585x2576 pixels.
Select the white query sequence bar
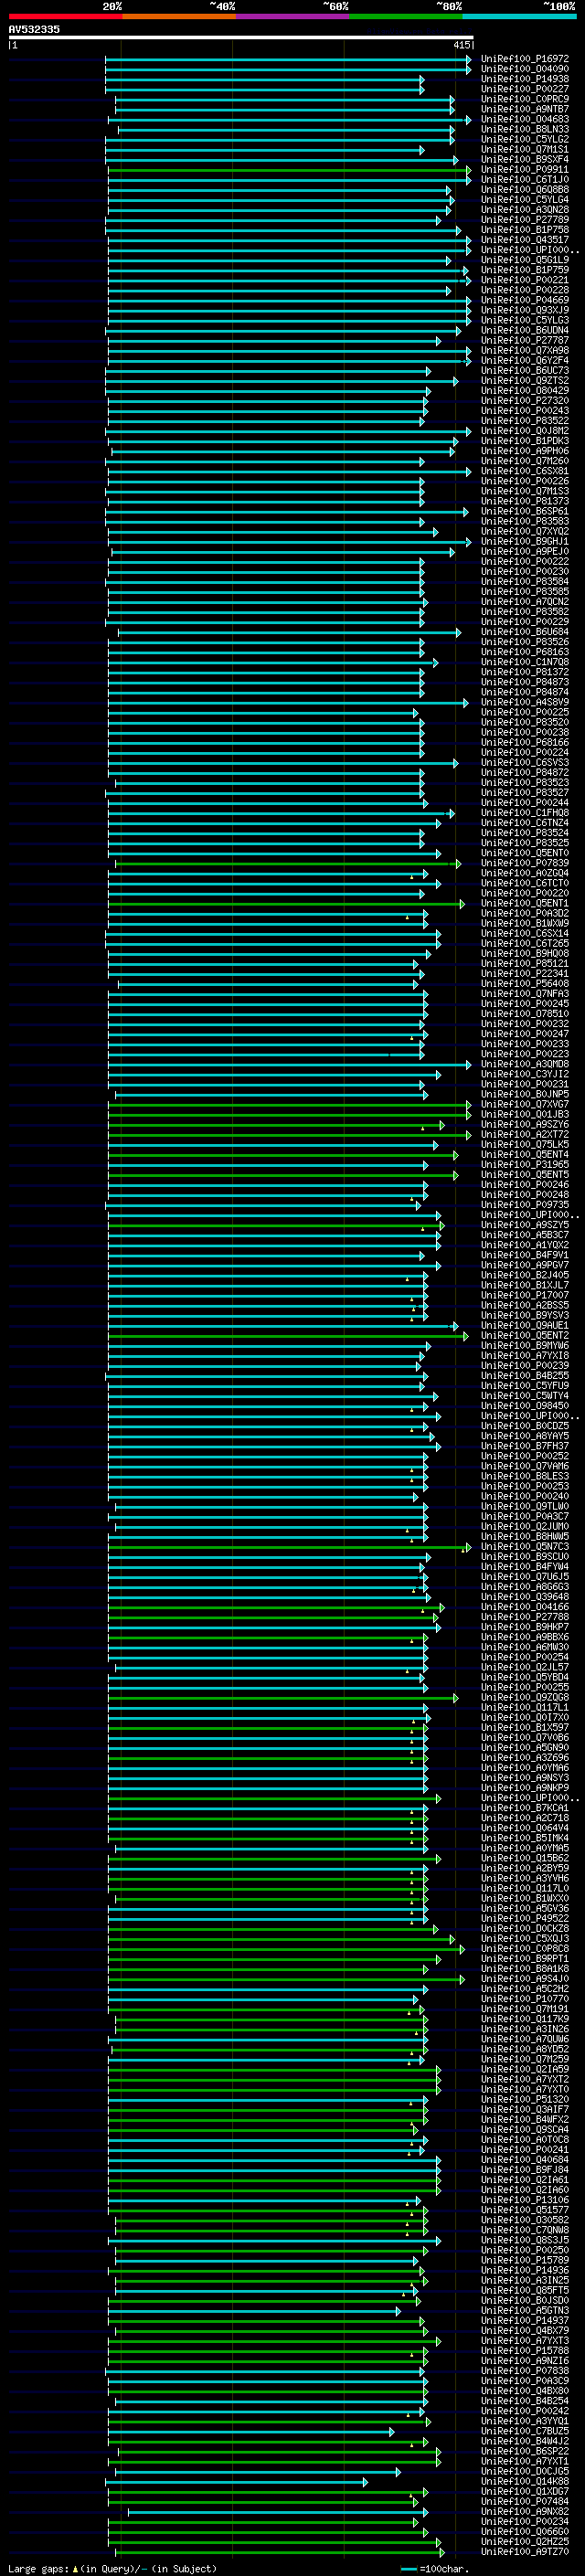(x=241, y=38)
